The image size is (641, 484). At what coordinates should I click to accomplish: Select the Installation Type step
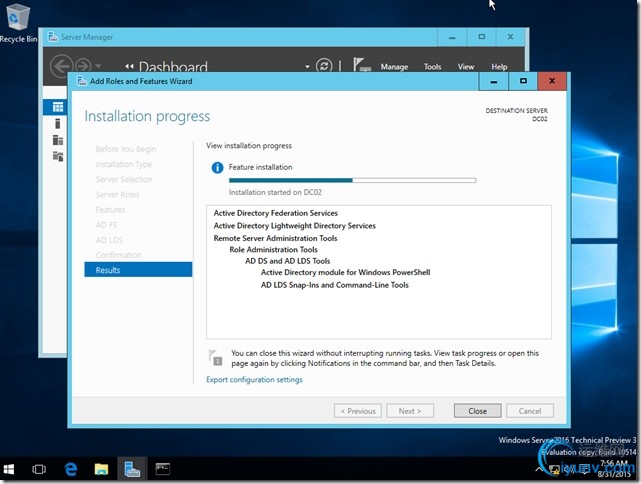point(123,164)
